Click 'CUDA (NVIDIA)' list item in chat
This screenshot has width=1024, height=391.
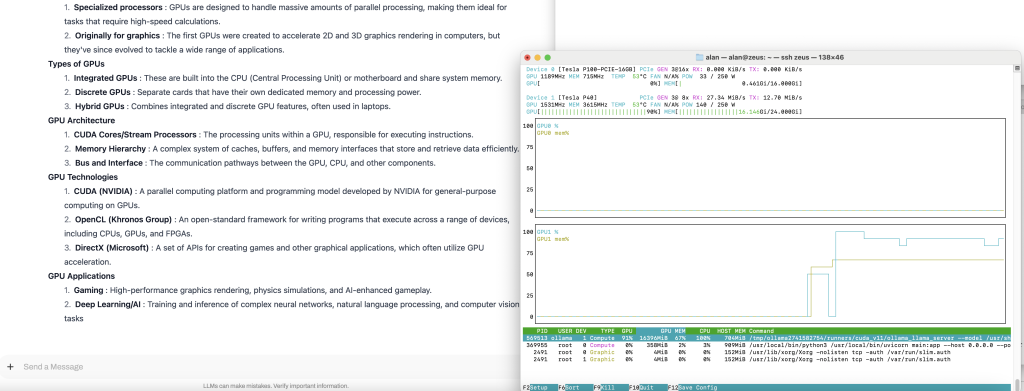[103, 191]
